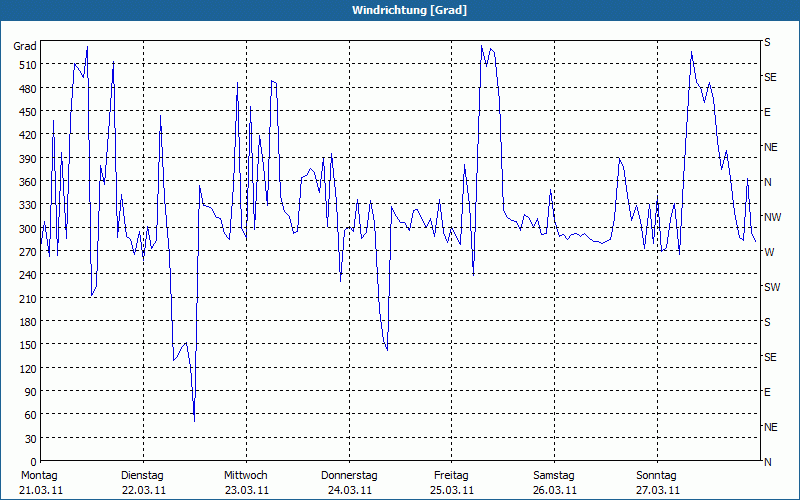This screenshot has width=800, height=500.
Task: Select the SW compass direction label
Action: (x=772, y=287)
